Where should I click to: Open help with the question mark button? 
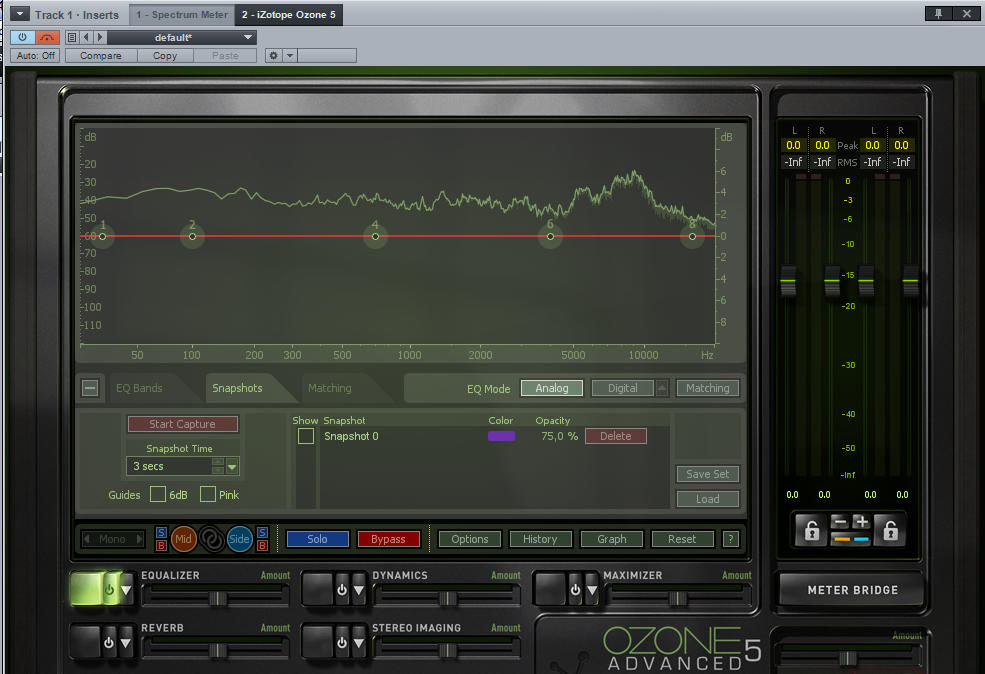731,539
